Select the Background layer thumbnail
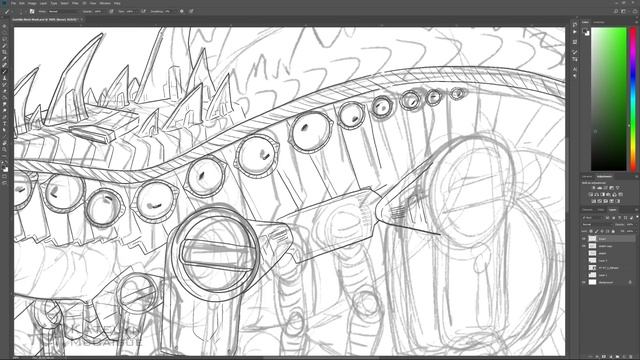 [593, 282]
